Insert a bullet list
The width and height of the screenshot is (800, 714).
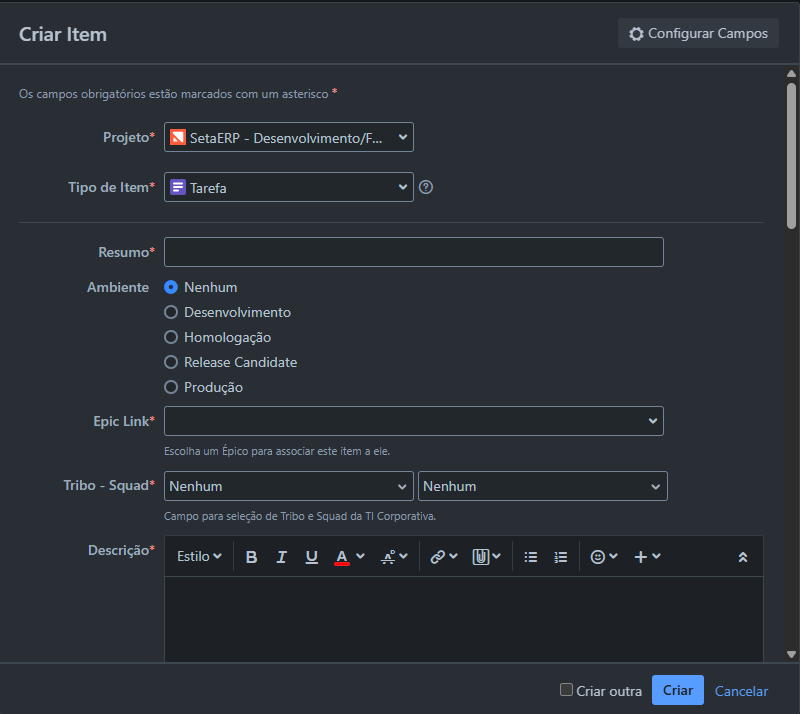[531, 557]
